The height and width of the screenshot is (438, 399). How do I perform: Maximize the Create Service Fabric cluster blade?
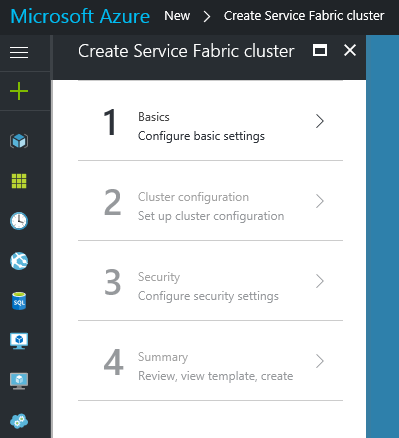click(320, 51)
